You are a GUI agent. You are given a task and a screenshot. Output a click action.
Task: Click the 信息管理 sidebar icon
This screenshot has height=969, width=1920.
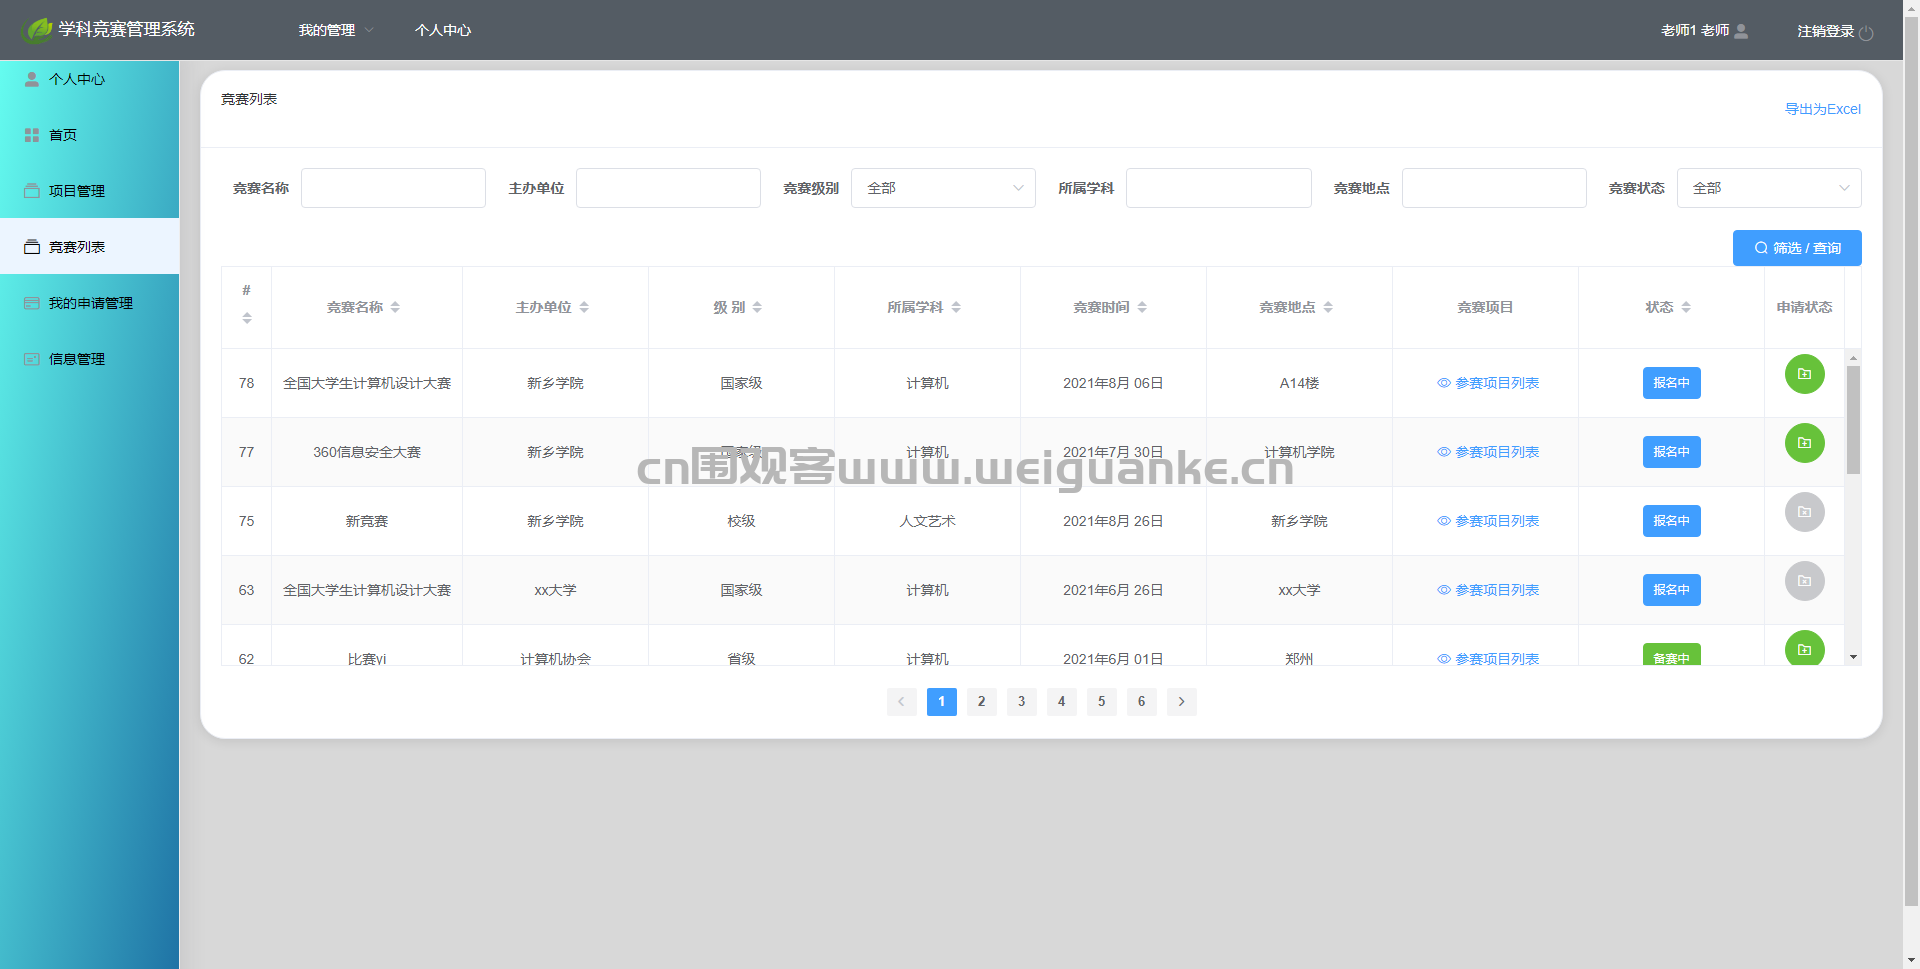coord(32,359)
